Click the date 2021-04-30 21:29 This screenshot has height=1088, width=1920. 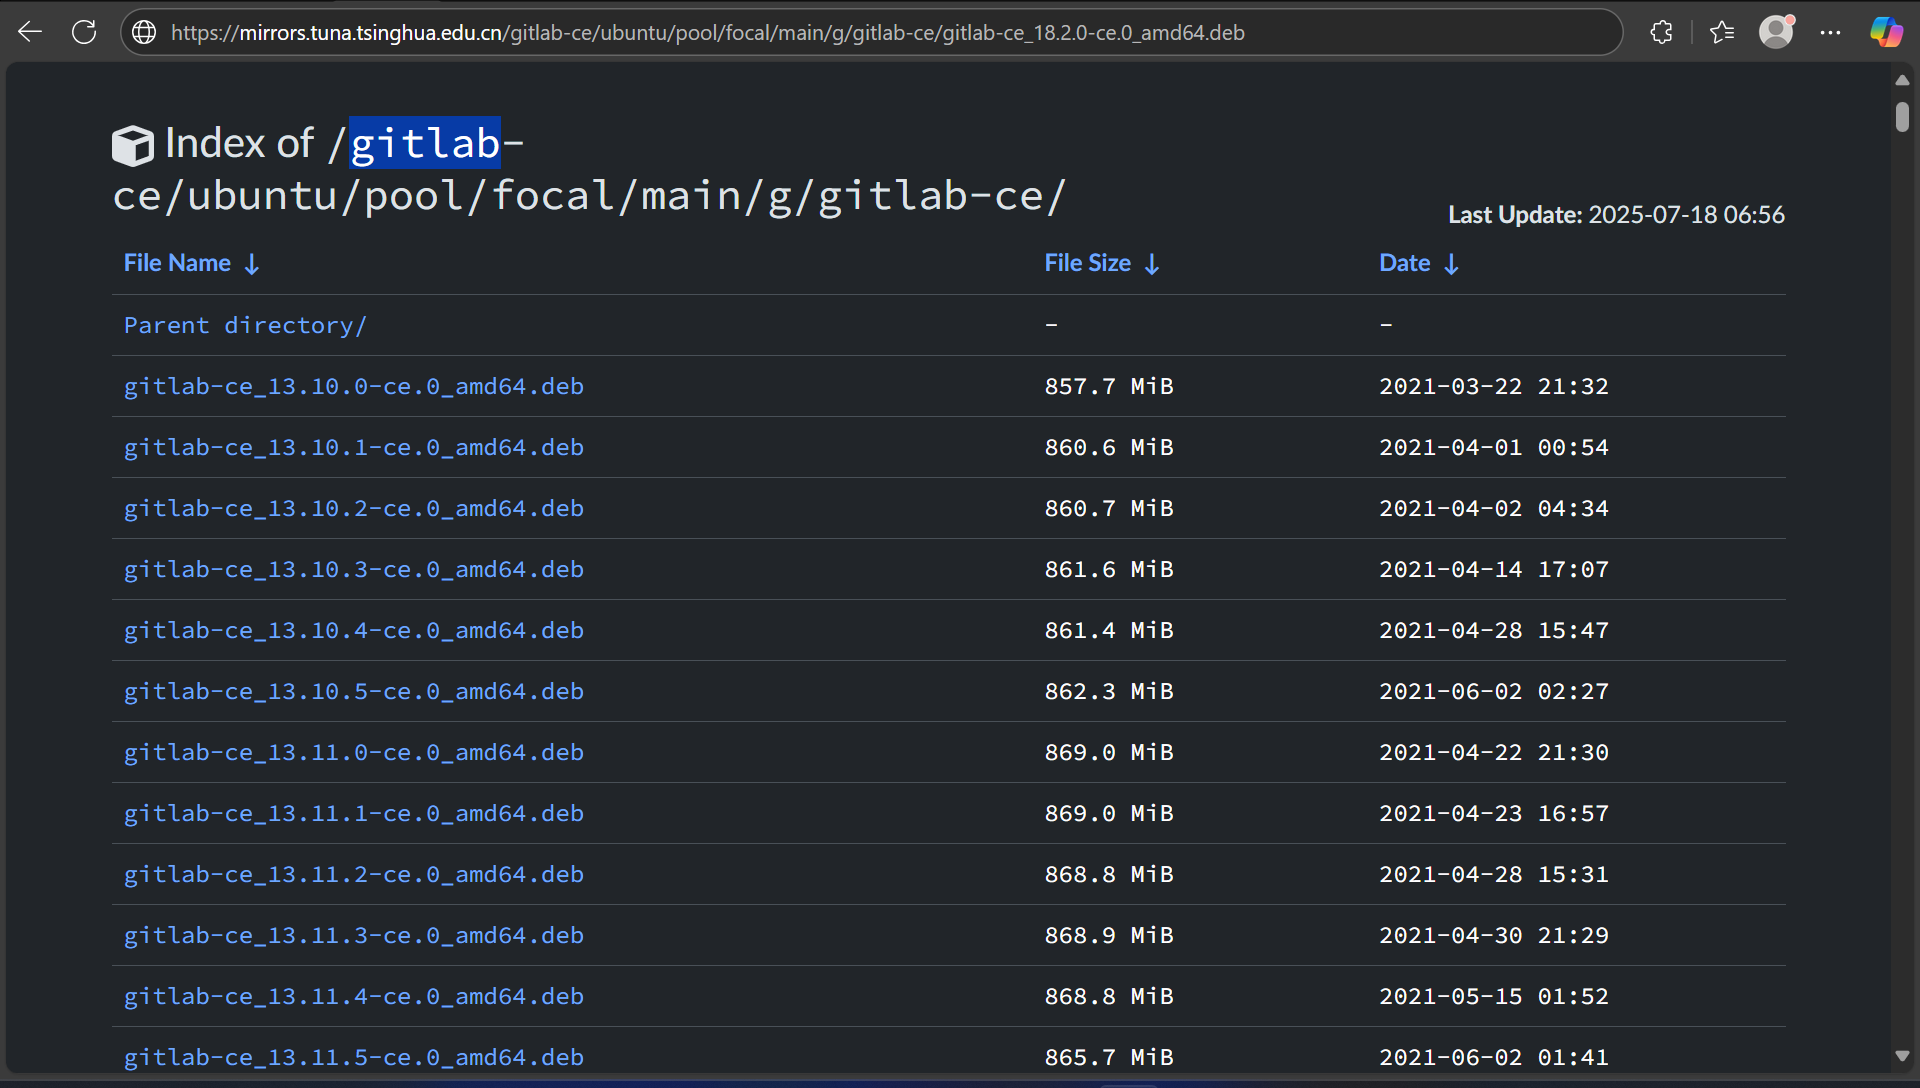tap(1494, 935)
